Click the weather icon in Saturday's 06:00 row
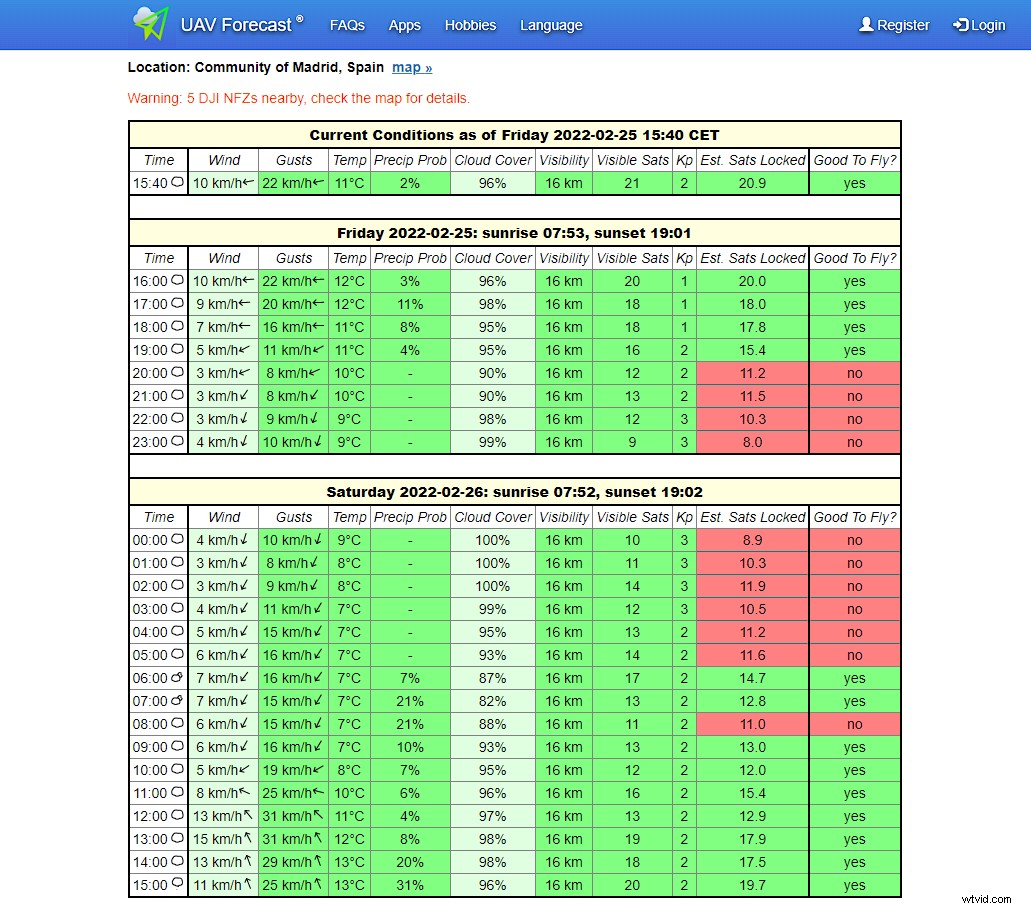This screenshot has height=909, width=1031. point(178,678)
